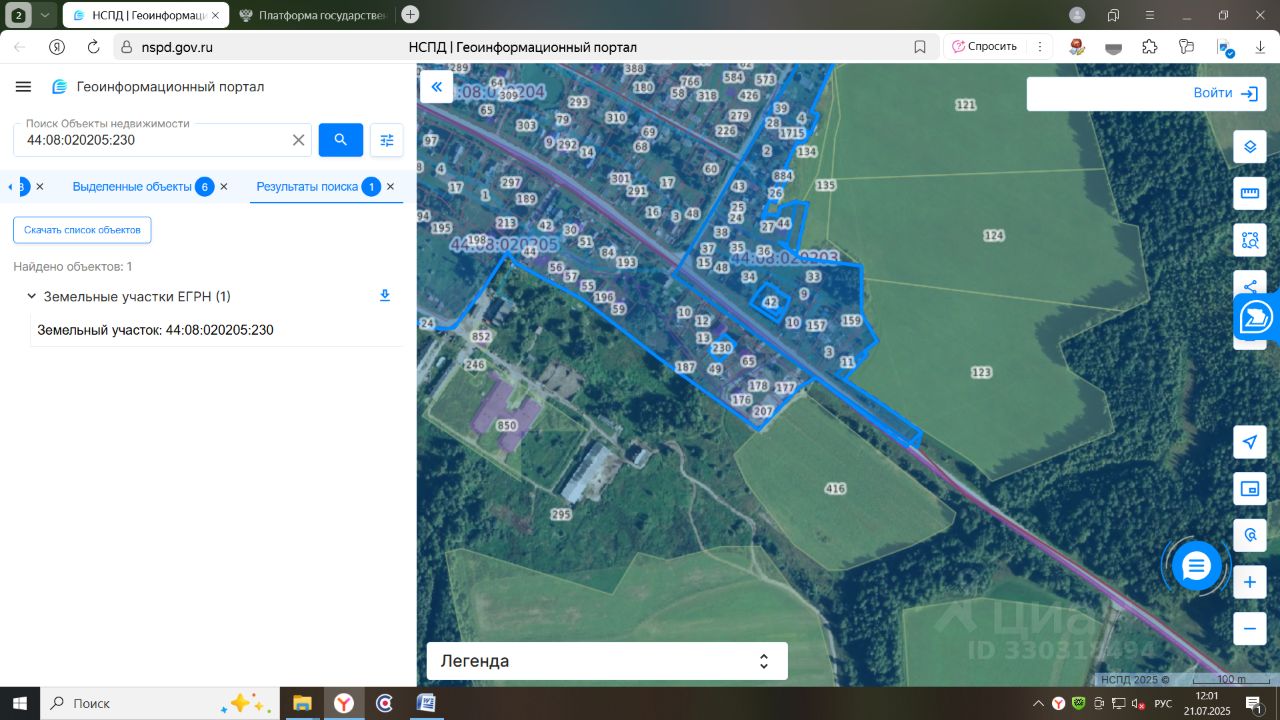Image resolution: width=1280 pixels, height=720 pixels.
Task: Click the blue search magnifier button
Action: click(x=341, y=140)
